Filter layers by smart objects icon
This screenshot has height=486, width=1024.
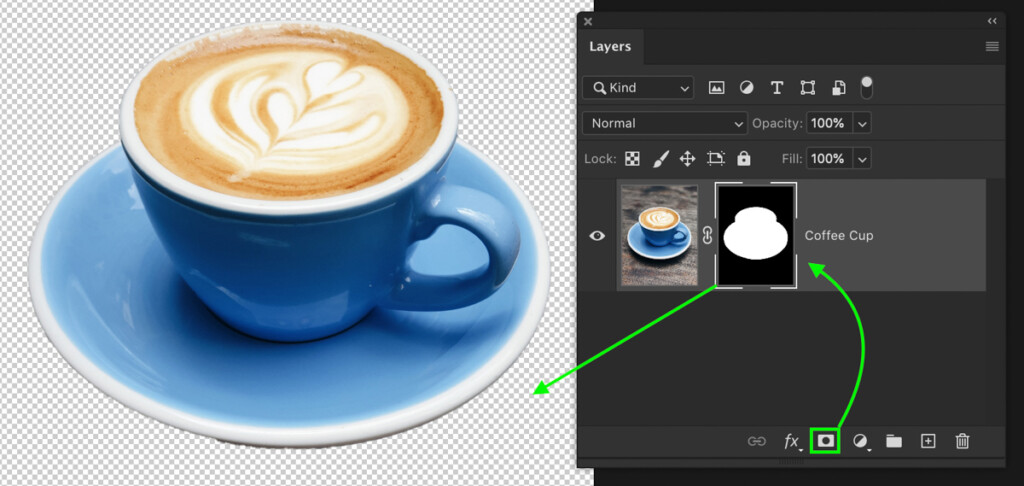[839, 88]
